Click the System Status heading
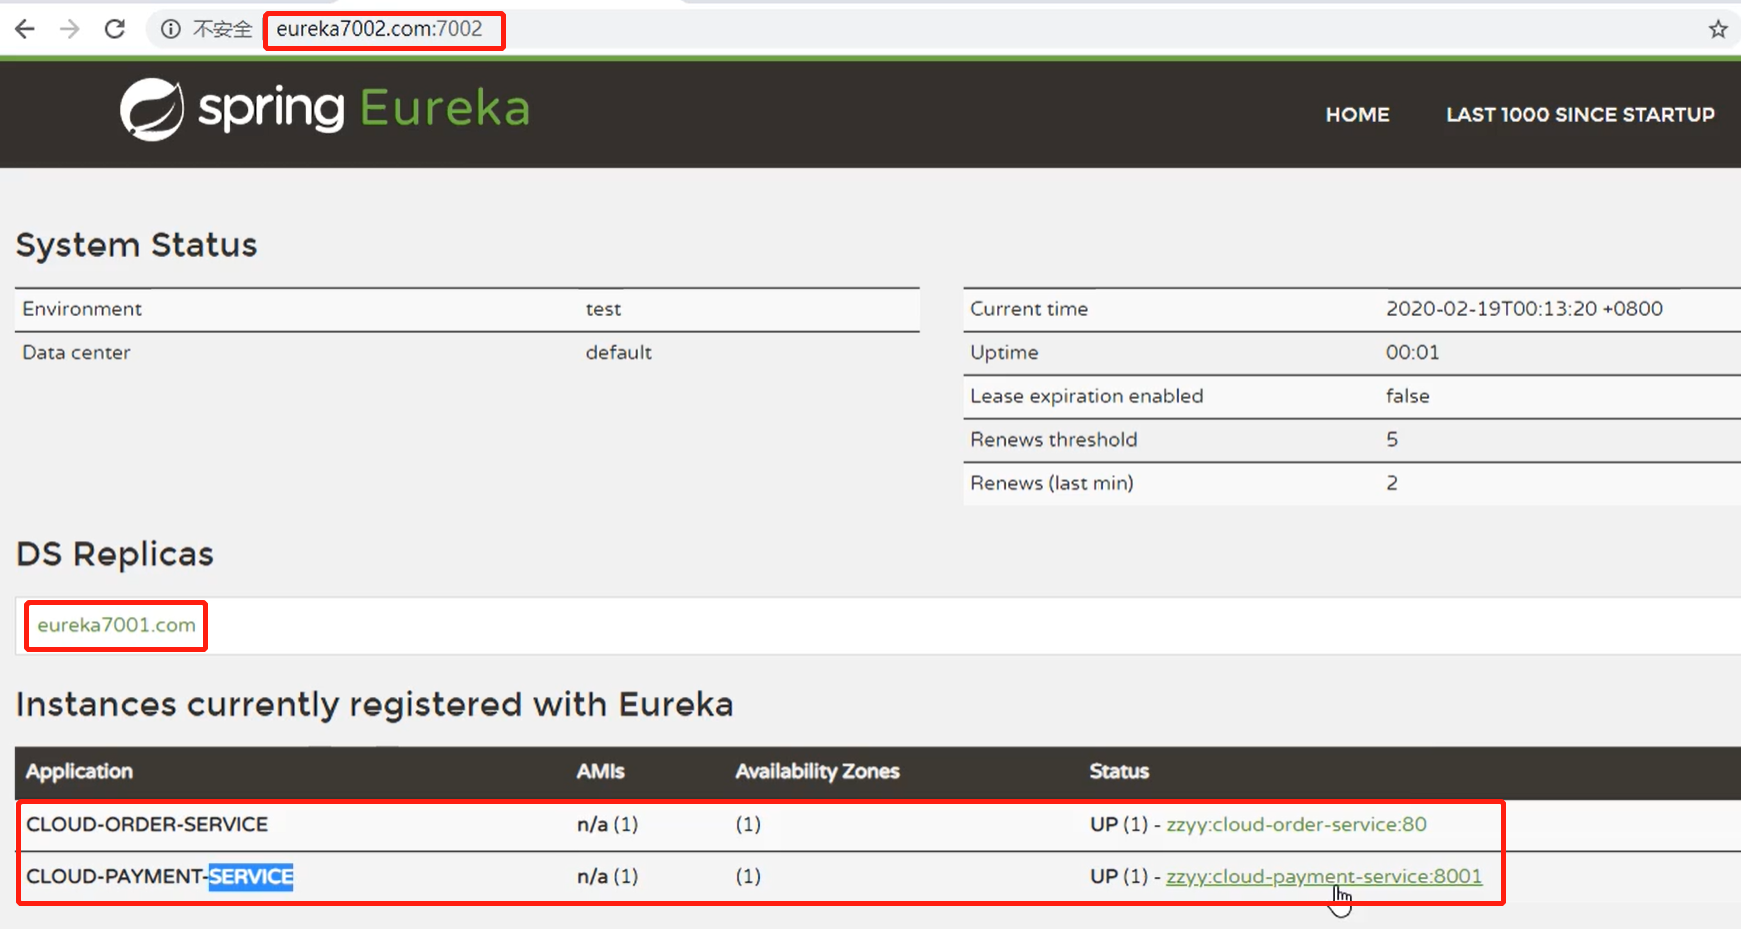The width and height of the screenshot is (1741, 929). coord(137,245)
